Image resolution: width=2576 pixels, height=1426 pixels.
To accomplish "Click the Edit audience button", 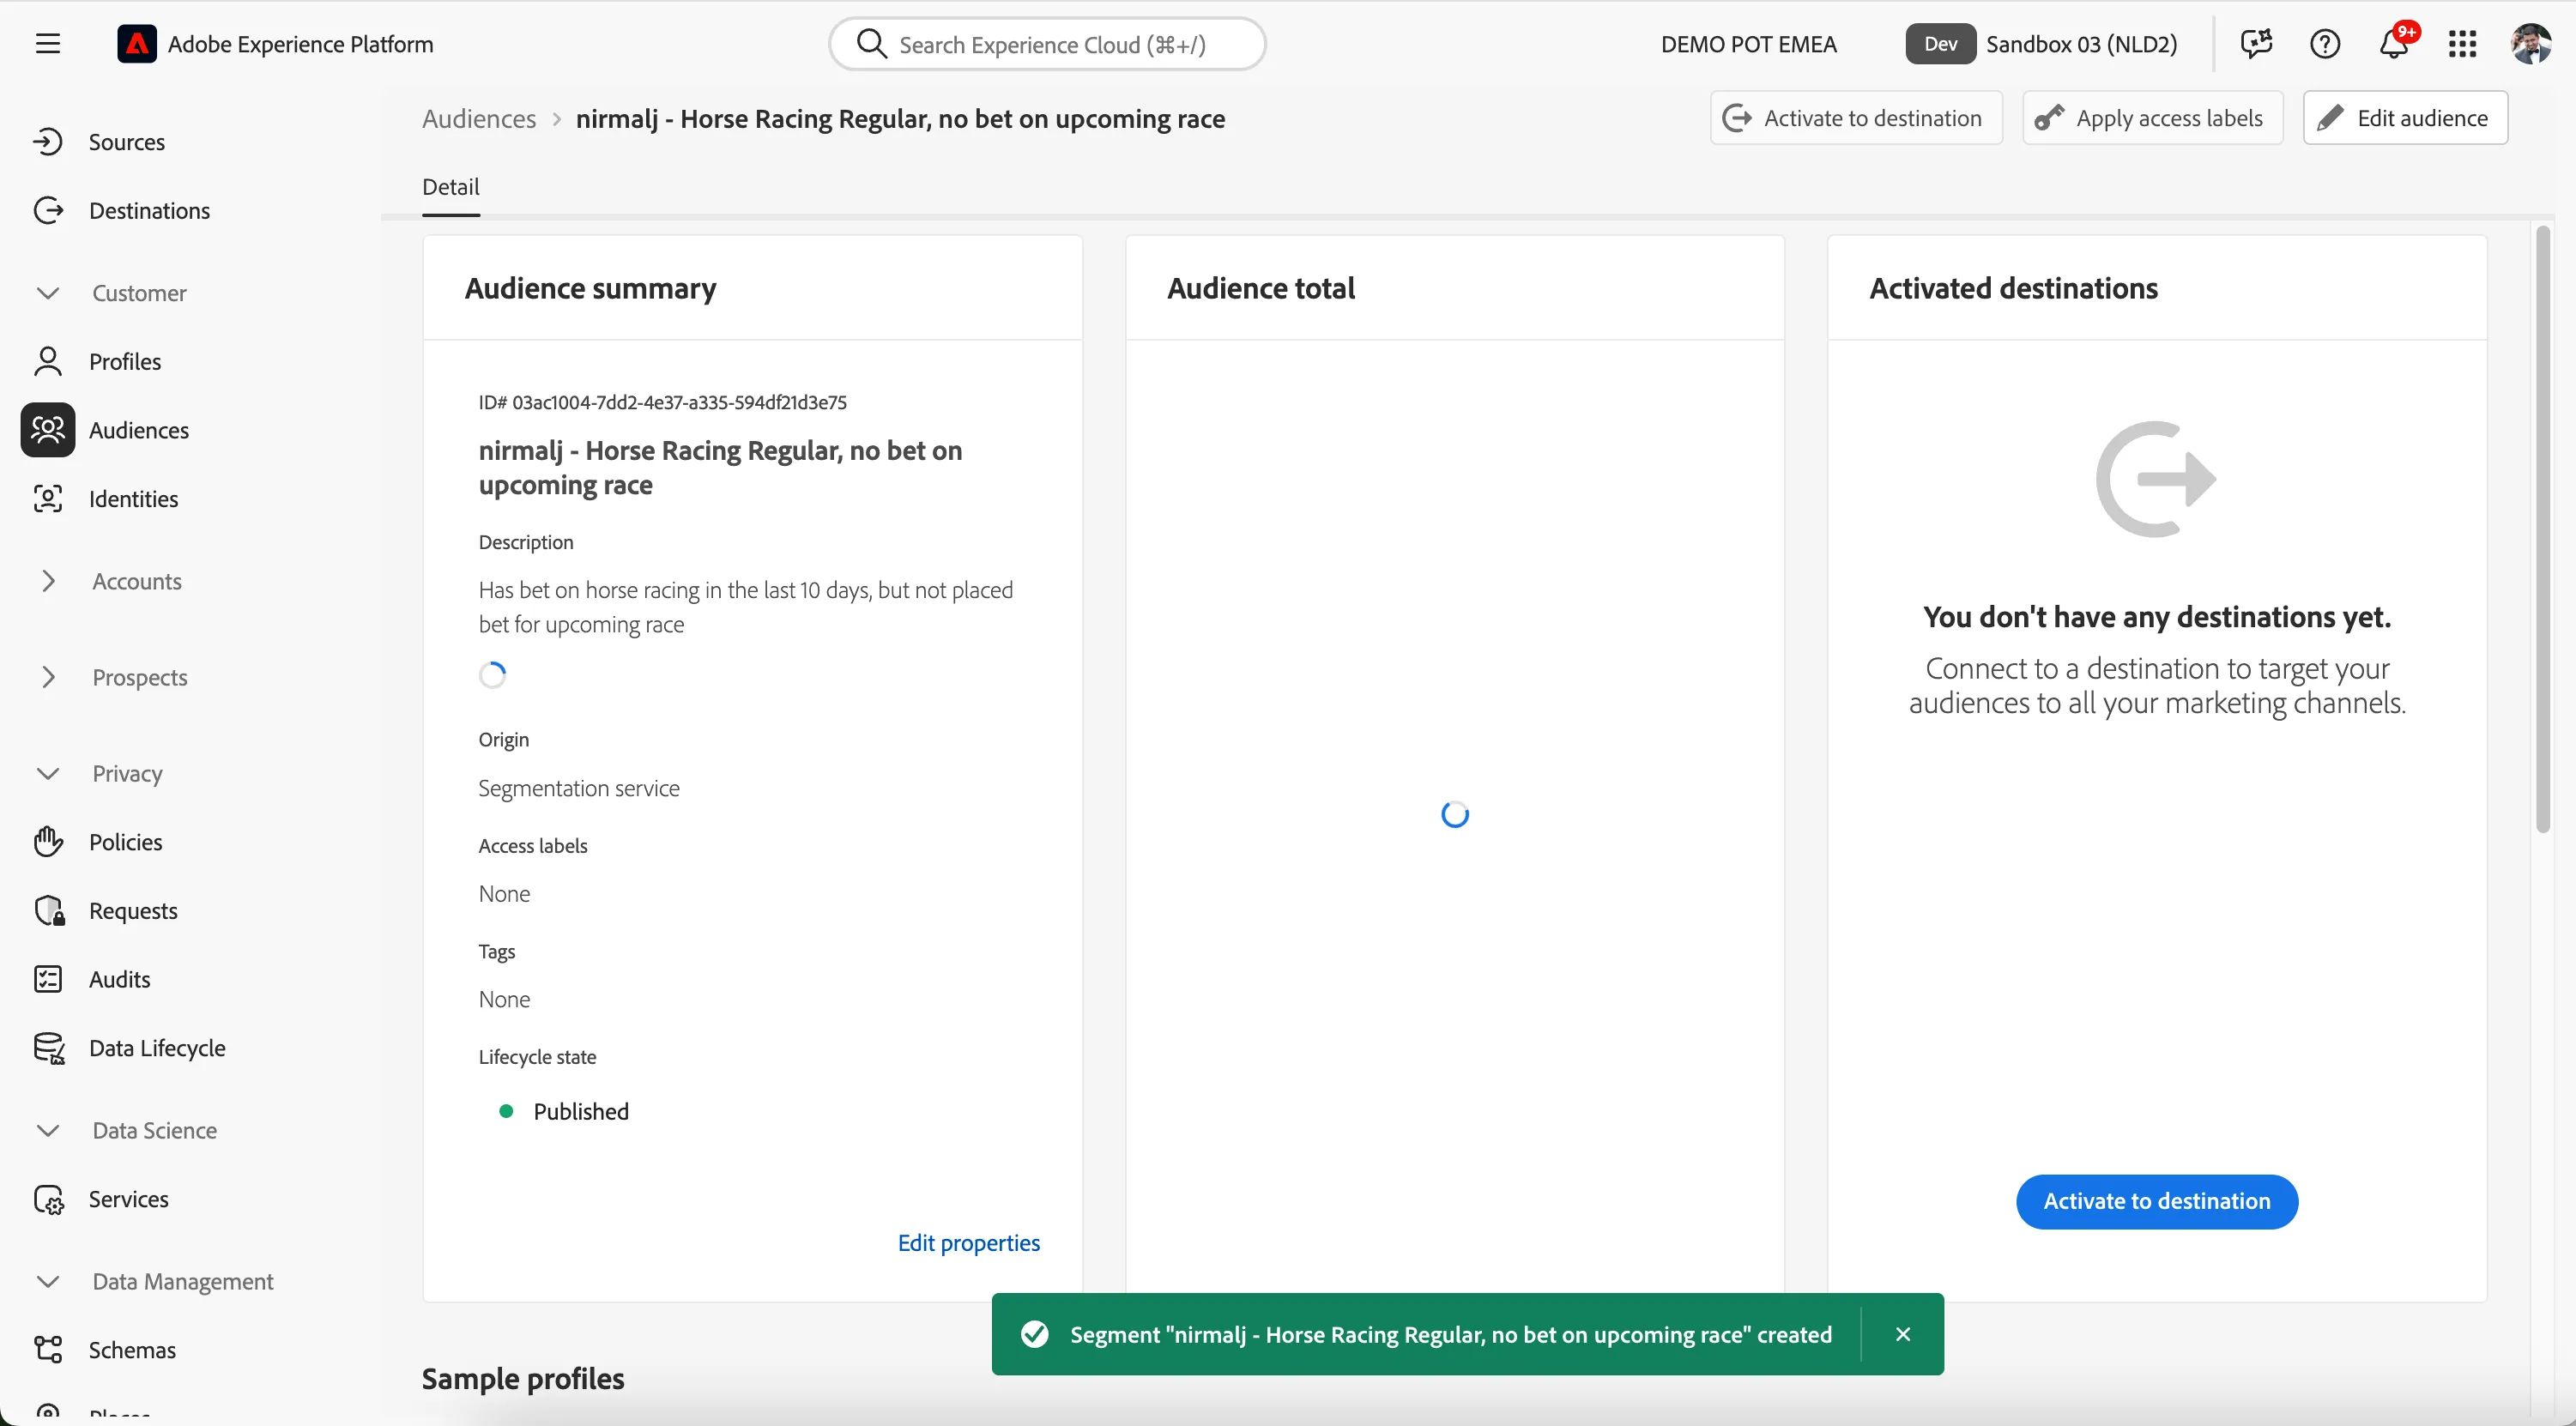I will tap(2405, 118).
